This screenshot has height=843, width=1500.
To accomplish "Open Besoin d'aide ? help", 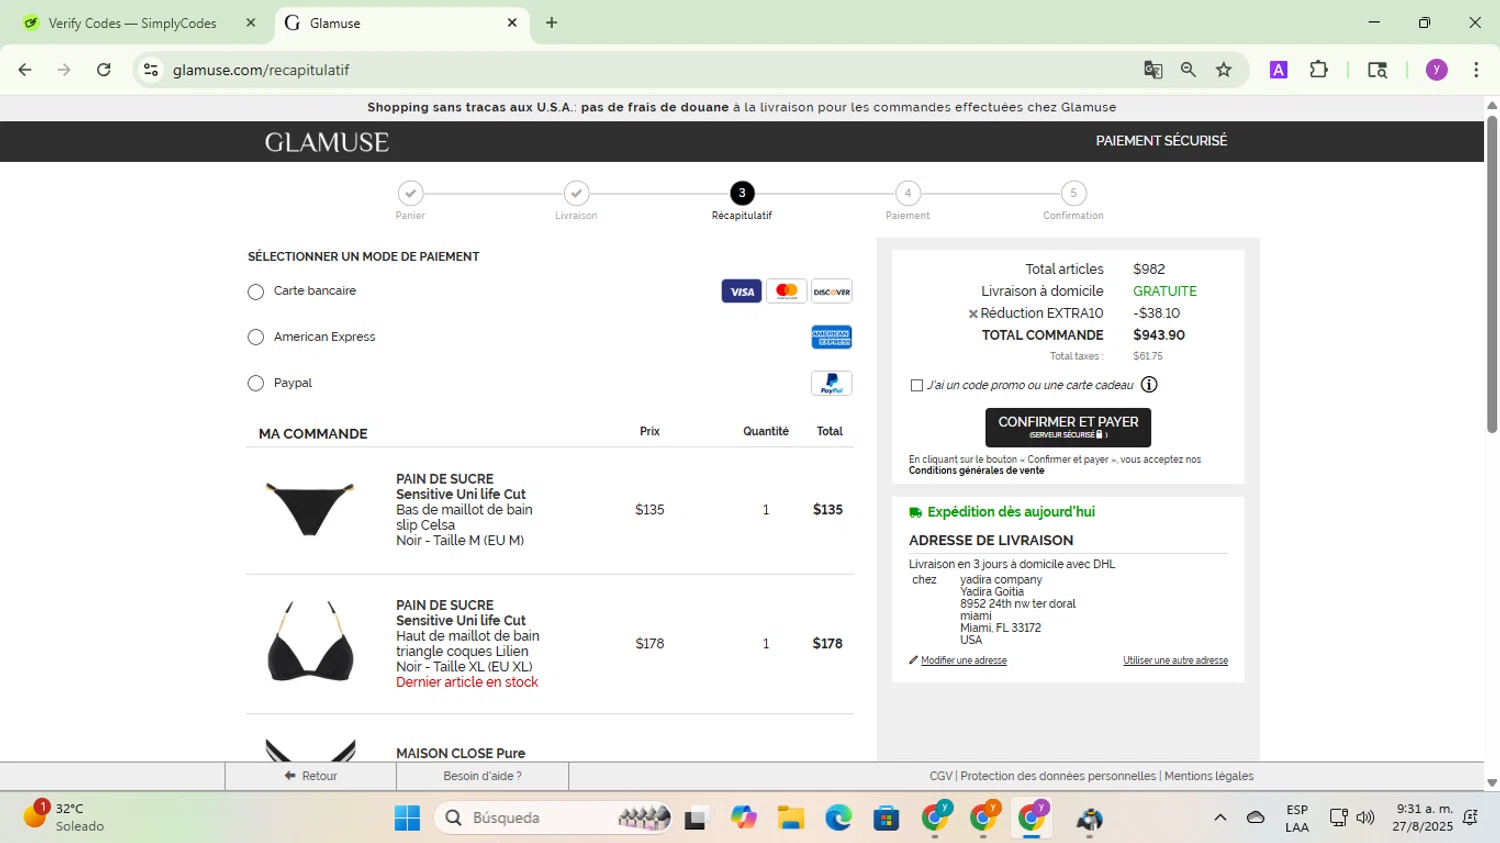I will pos(482,776).
